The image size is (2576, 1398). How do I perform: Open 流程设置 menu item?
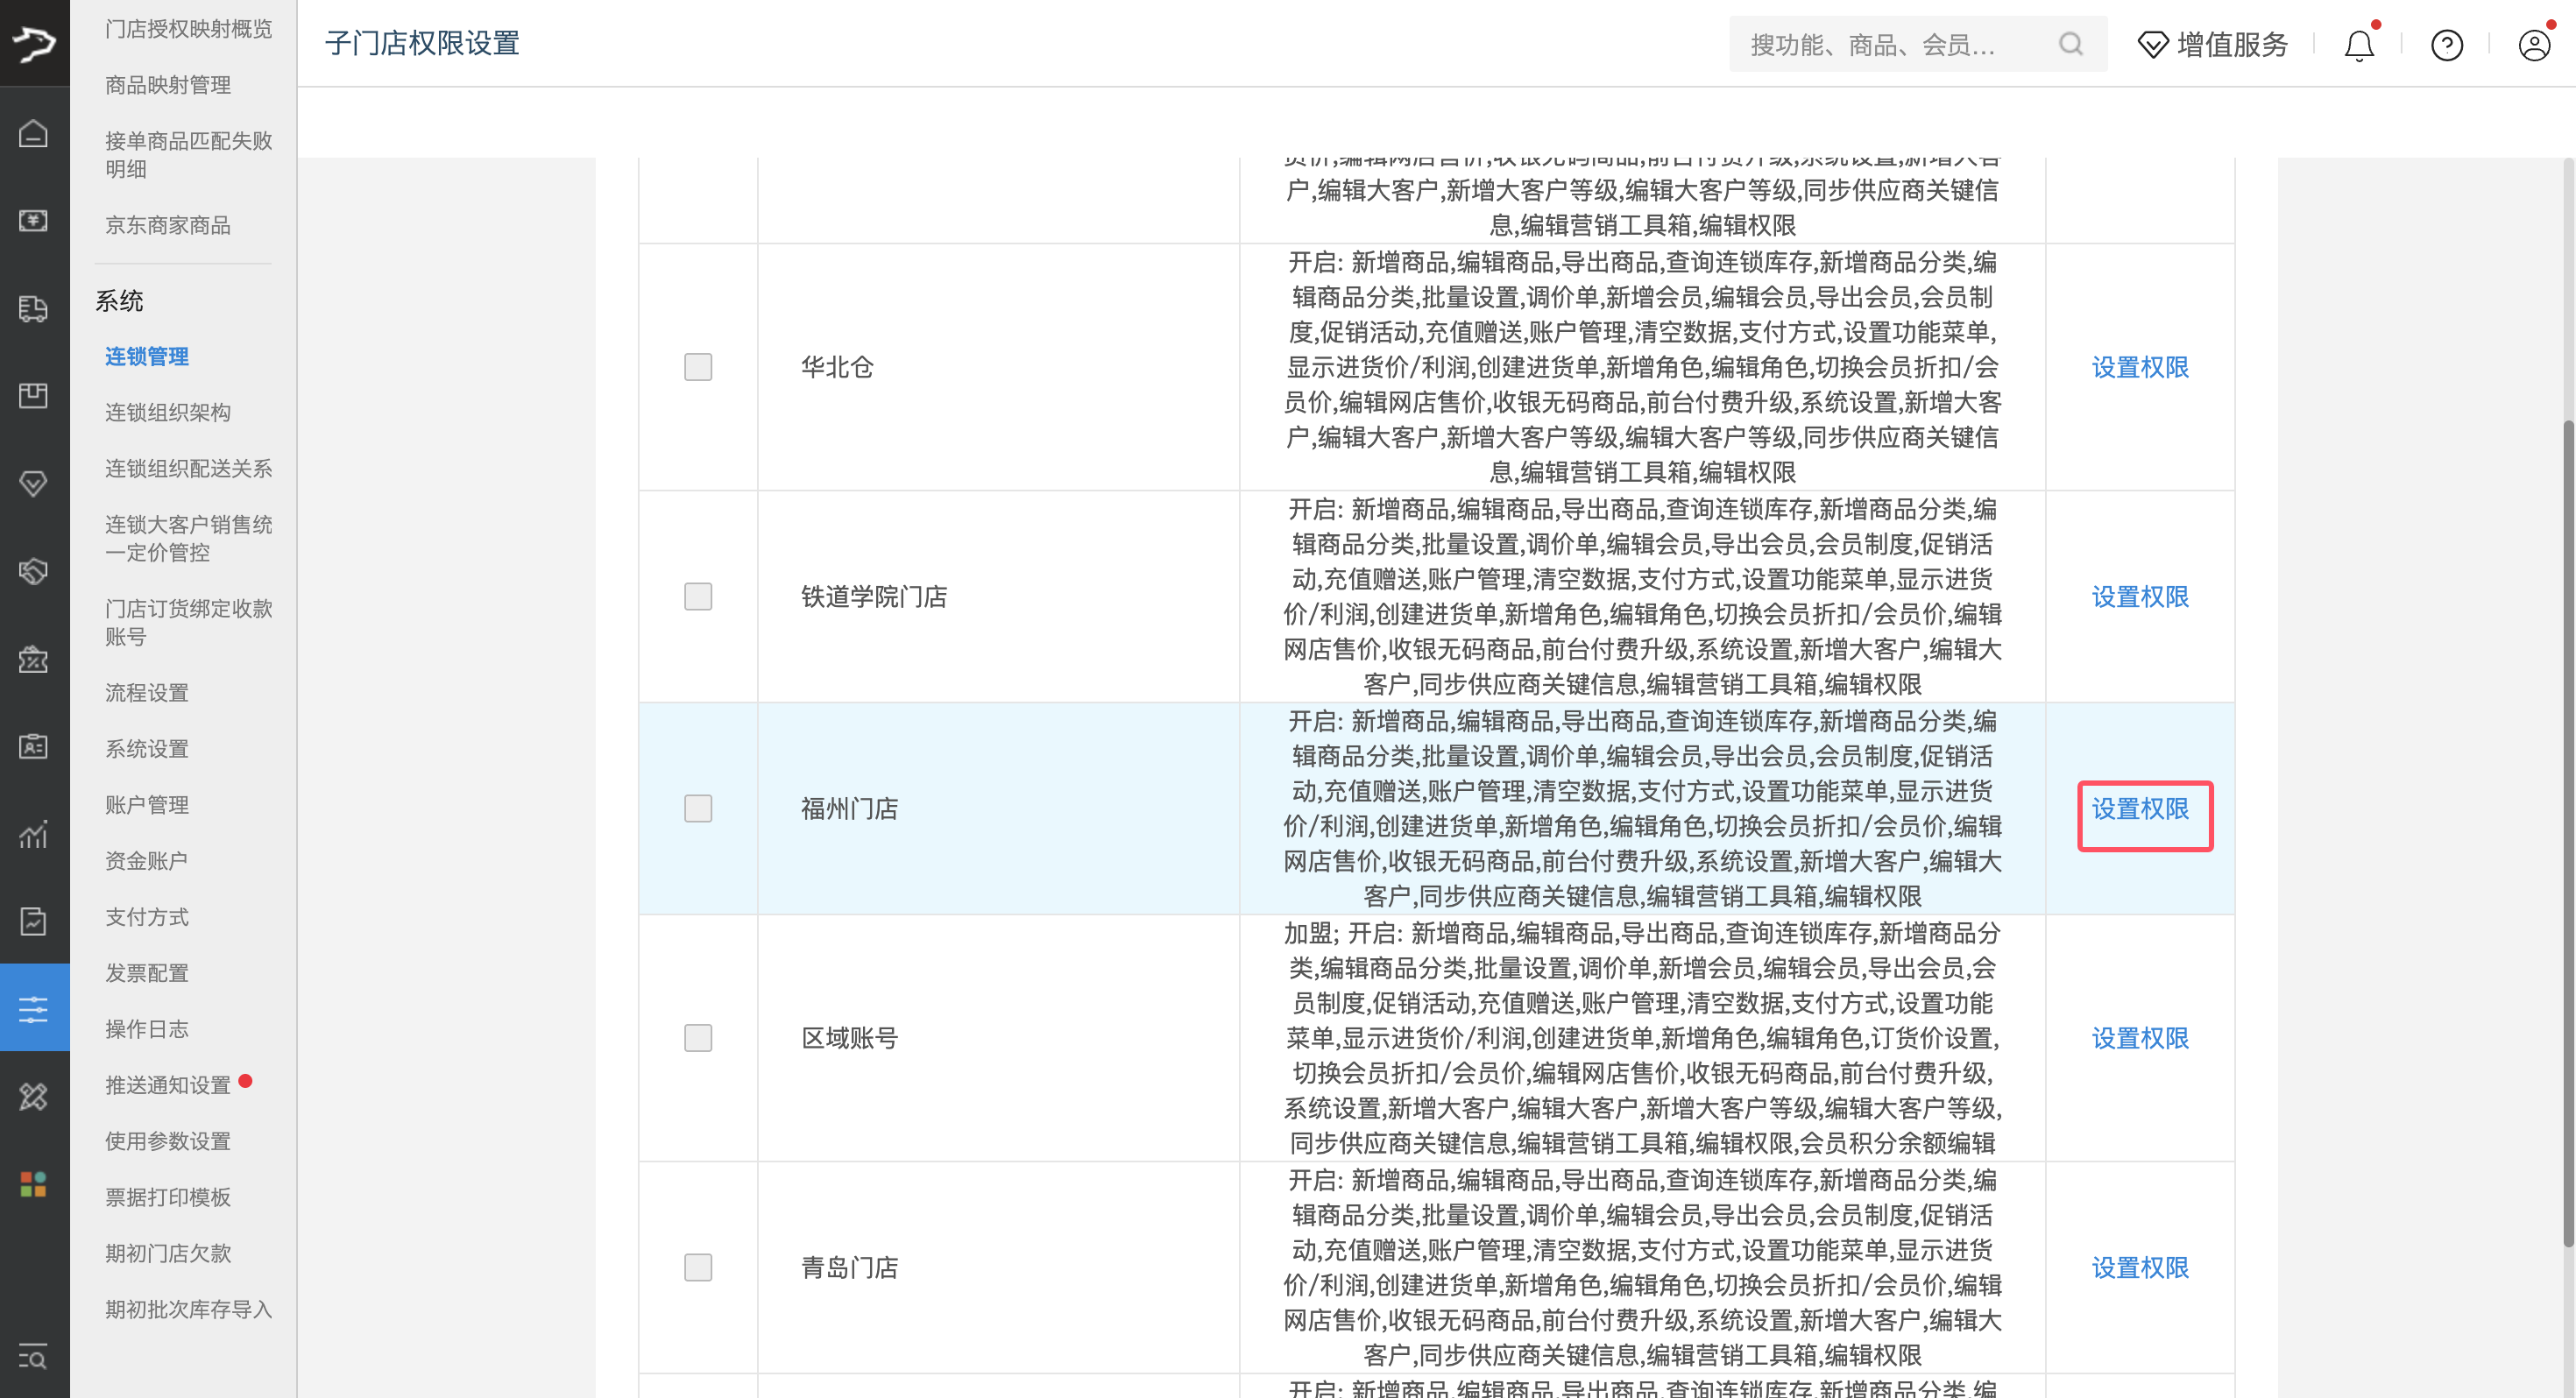coord(147,693)
